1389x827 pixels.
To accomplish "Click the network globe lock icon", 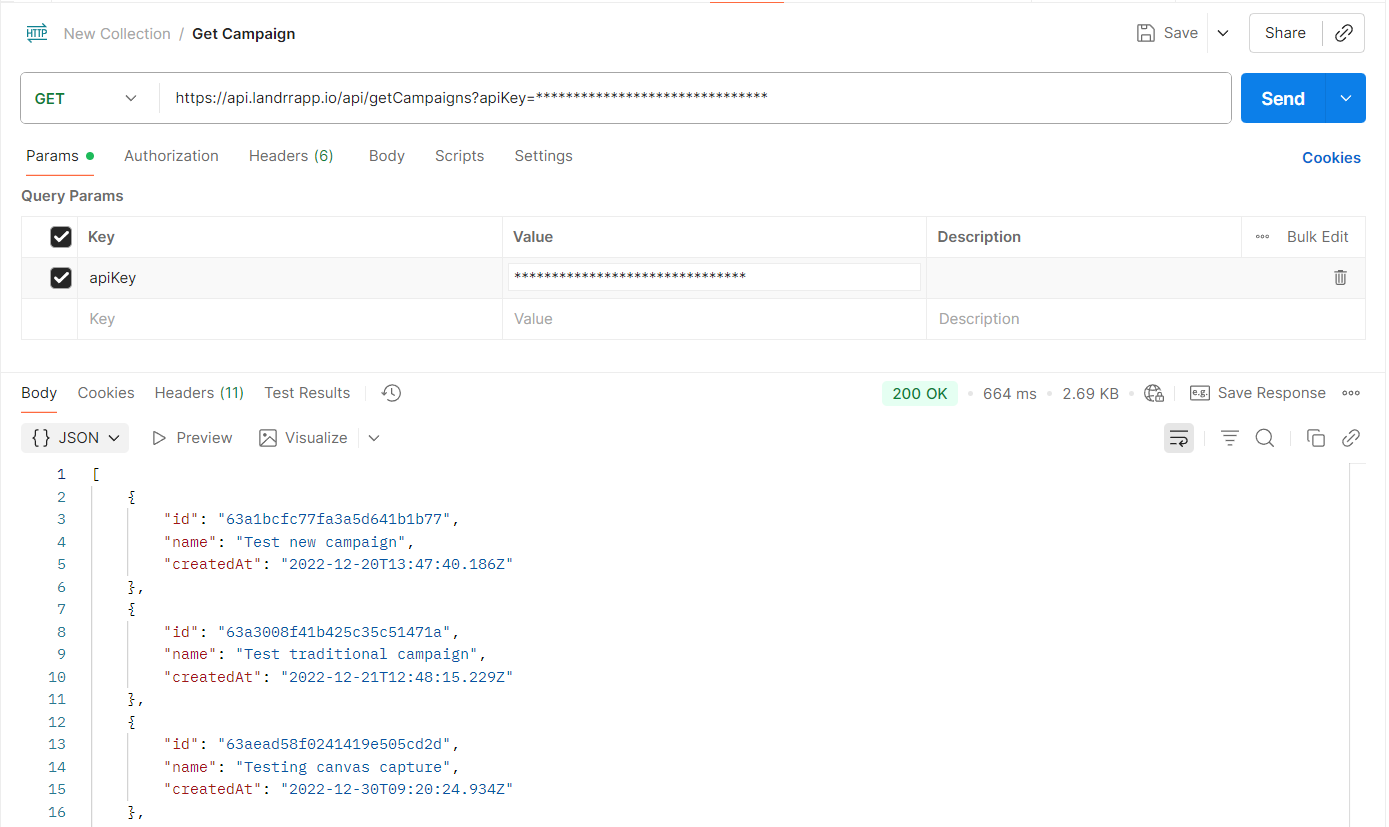I will tap(1154, 393).
